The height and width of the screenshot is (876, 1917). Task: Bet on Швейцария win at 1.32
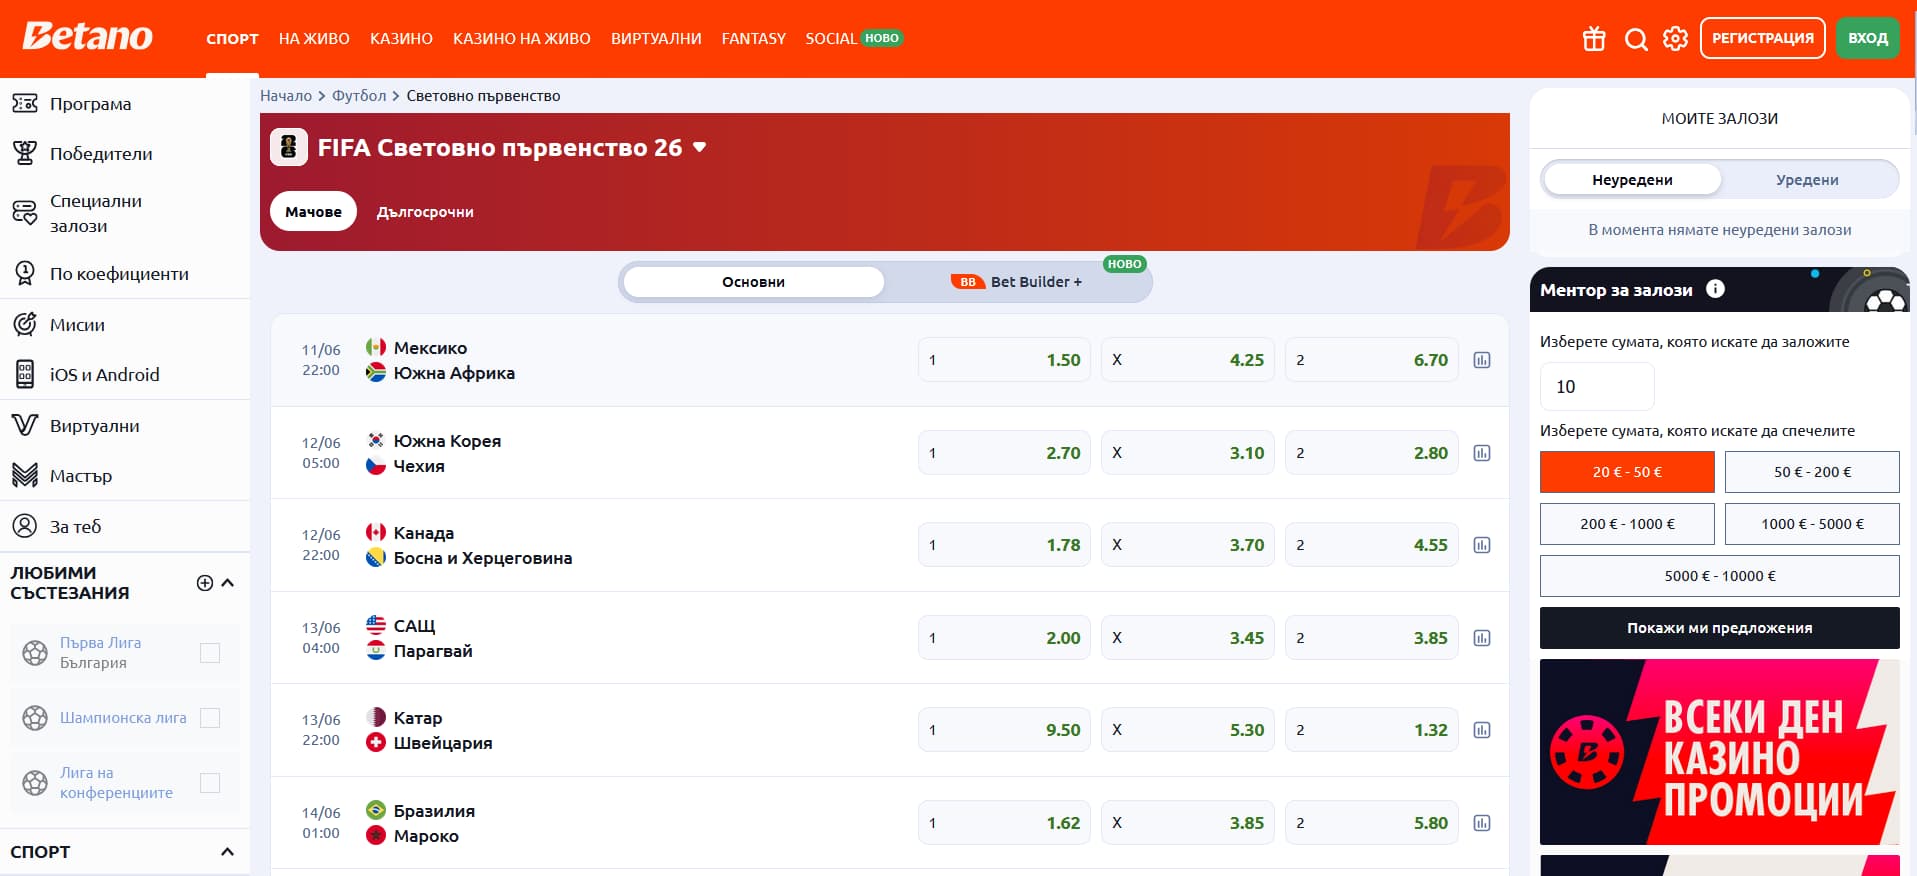click(x=1372, y=730)
